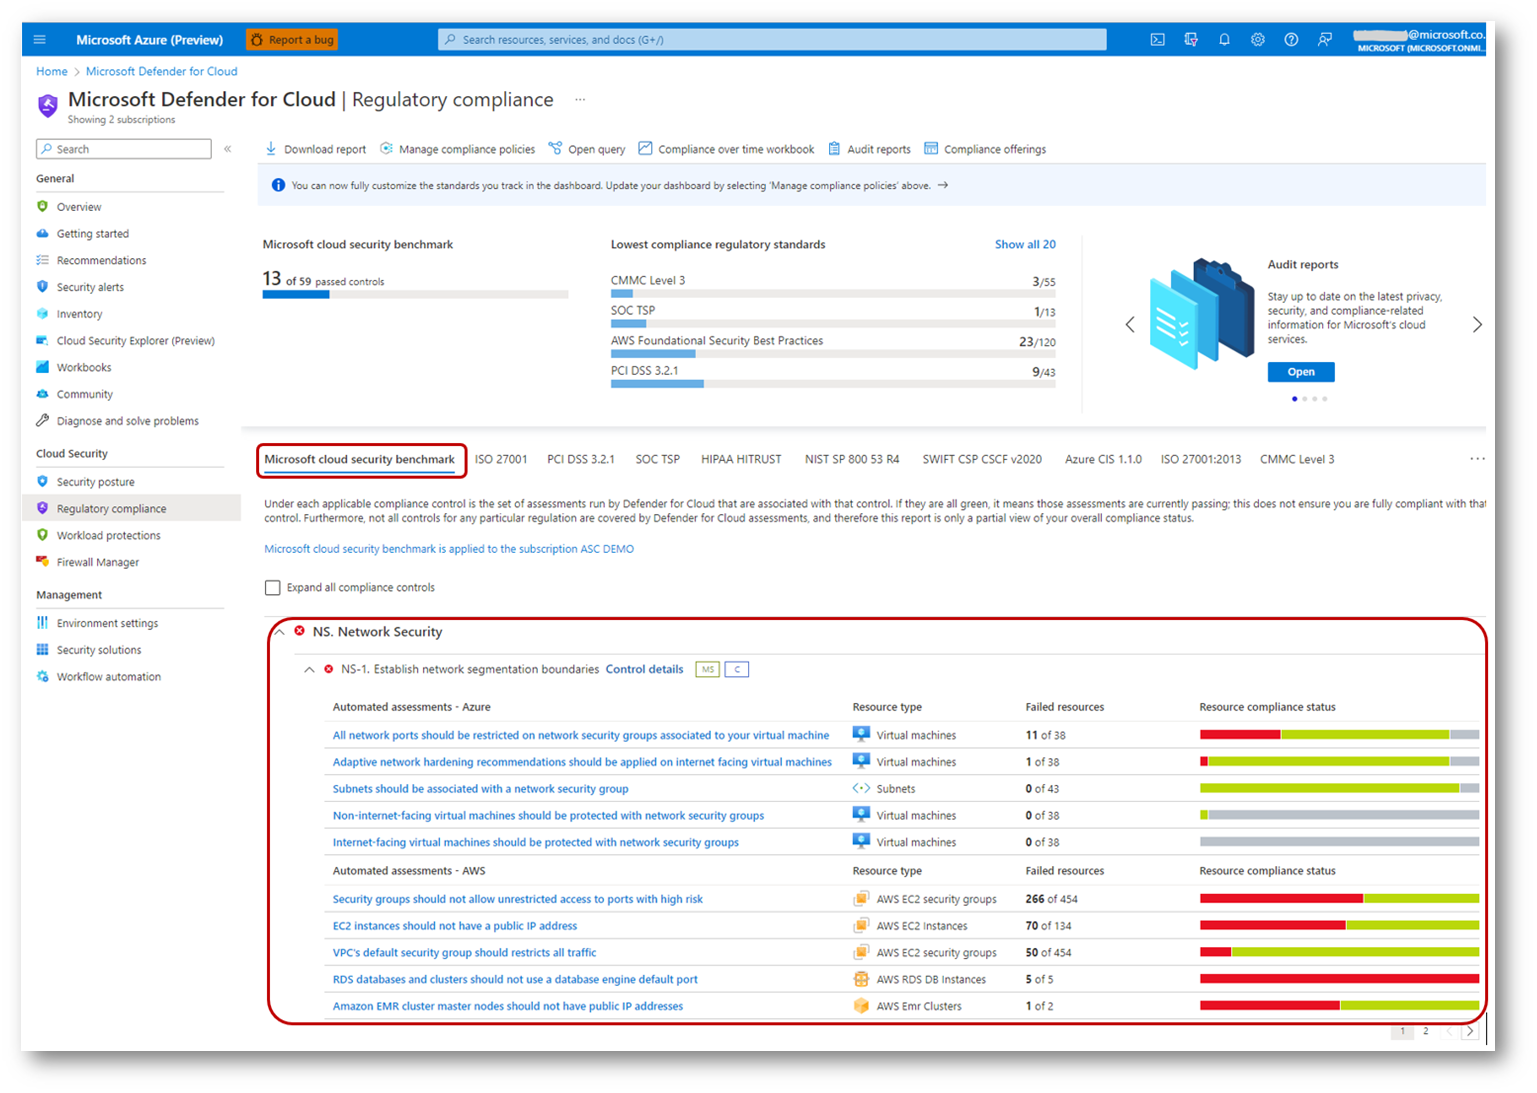Collapse the sidebar with double chevron
This screenshot has width=1537, height=1093.
pos(228,149)
